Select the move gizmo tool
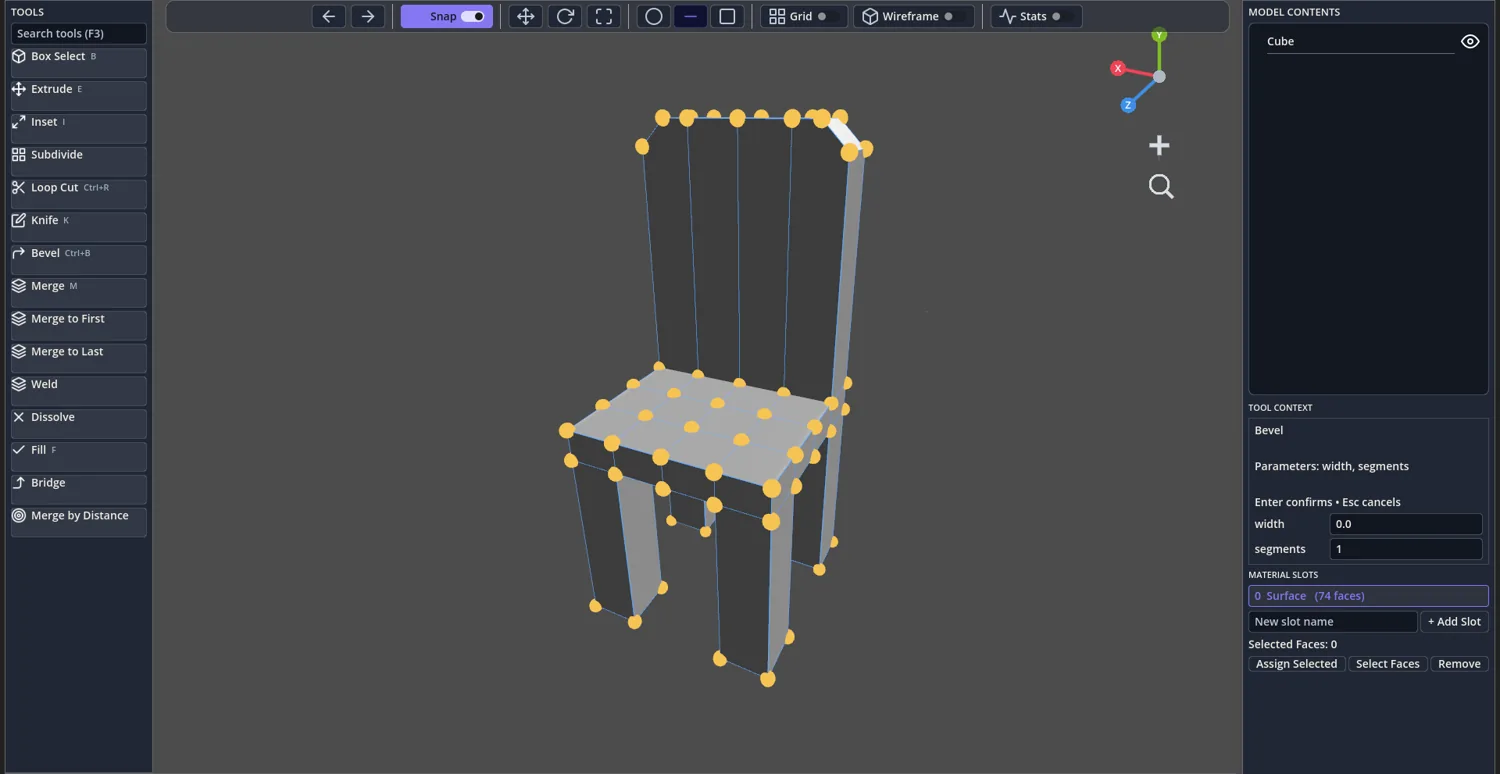 (x=525, y=16)
